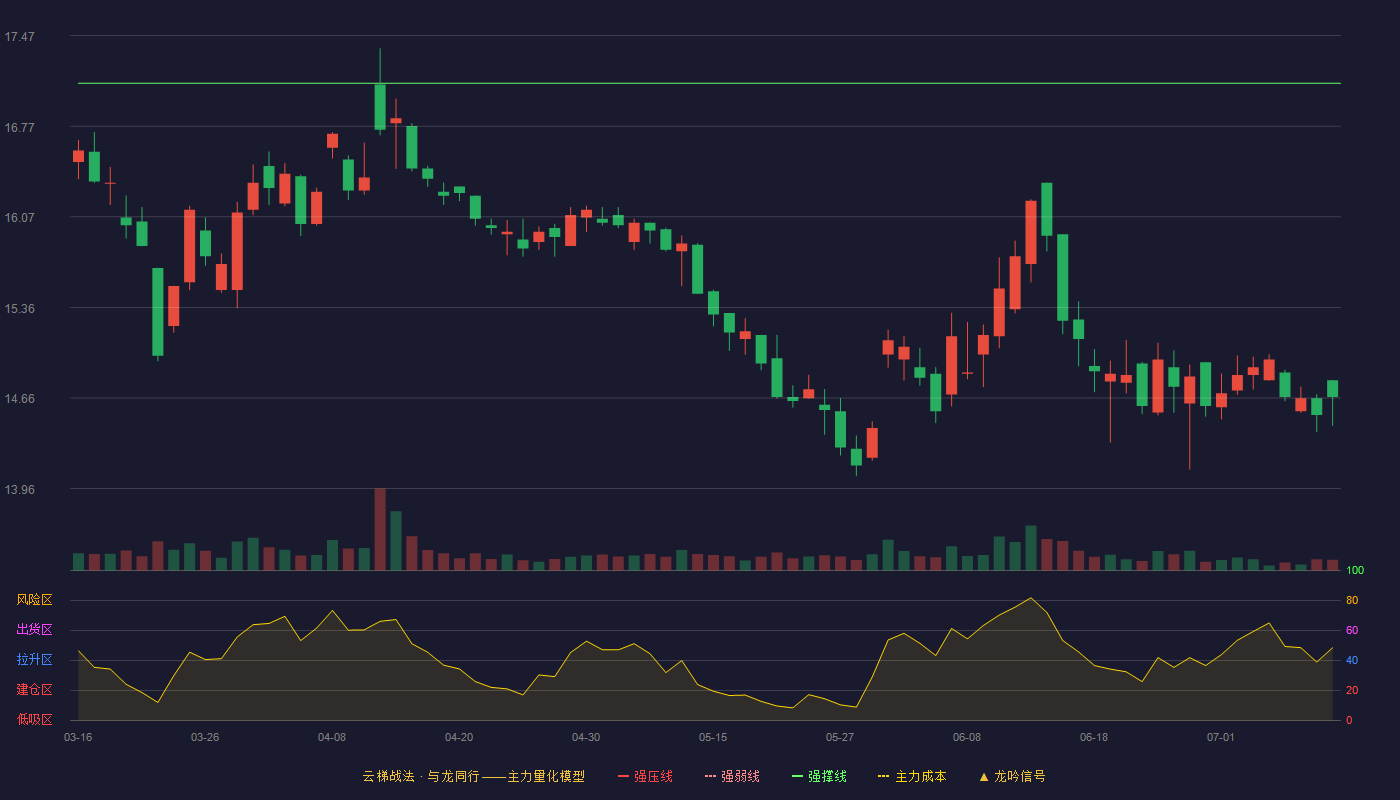The width and height of the screenshot is (1400, 800).
Task: Click the 05-27 date label
Action: (x=840, y=737)
